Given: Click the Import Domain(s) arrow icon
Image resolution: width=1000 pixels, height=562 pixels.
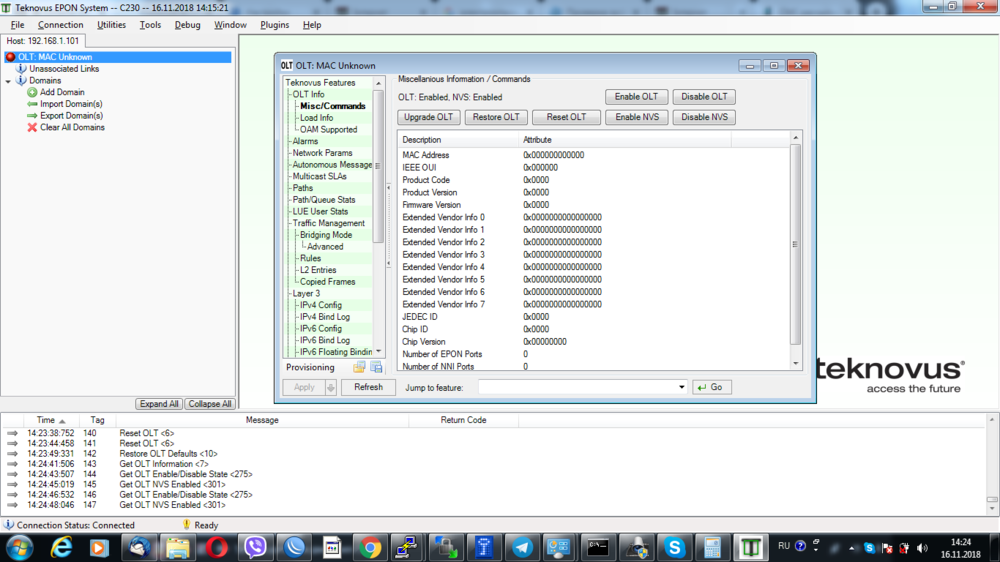Looking at the screenshot, I should pyautogui.click(x=32, y=104).
